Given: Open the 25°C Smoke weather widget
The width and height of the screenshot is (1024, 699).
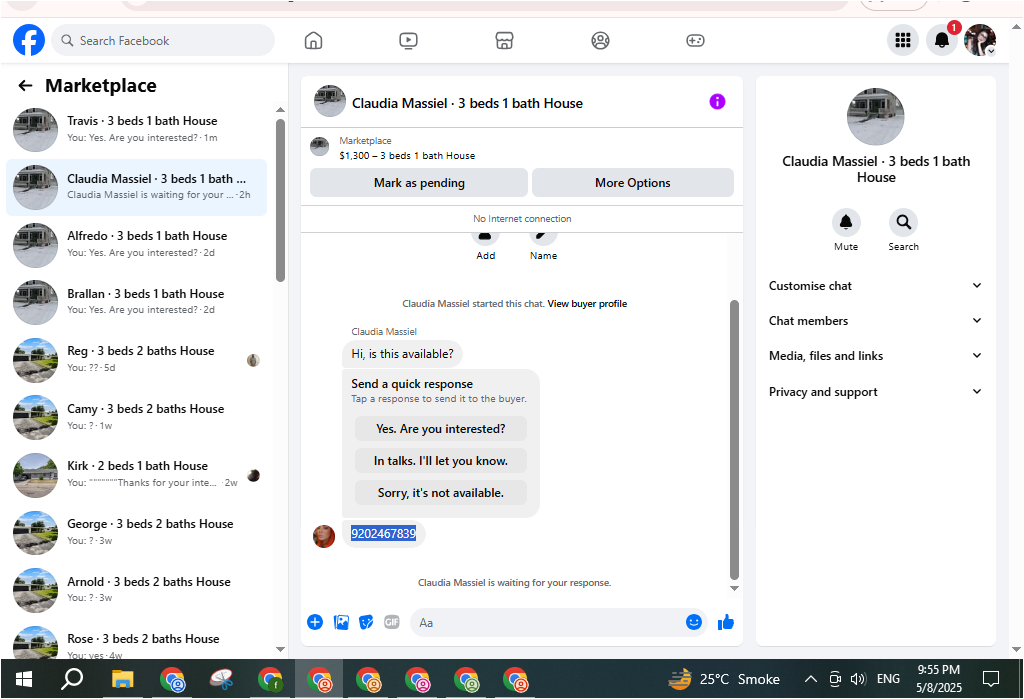Looking at the screenshot, I should point(724,679).
